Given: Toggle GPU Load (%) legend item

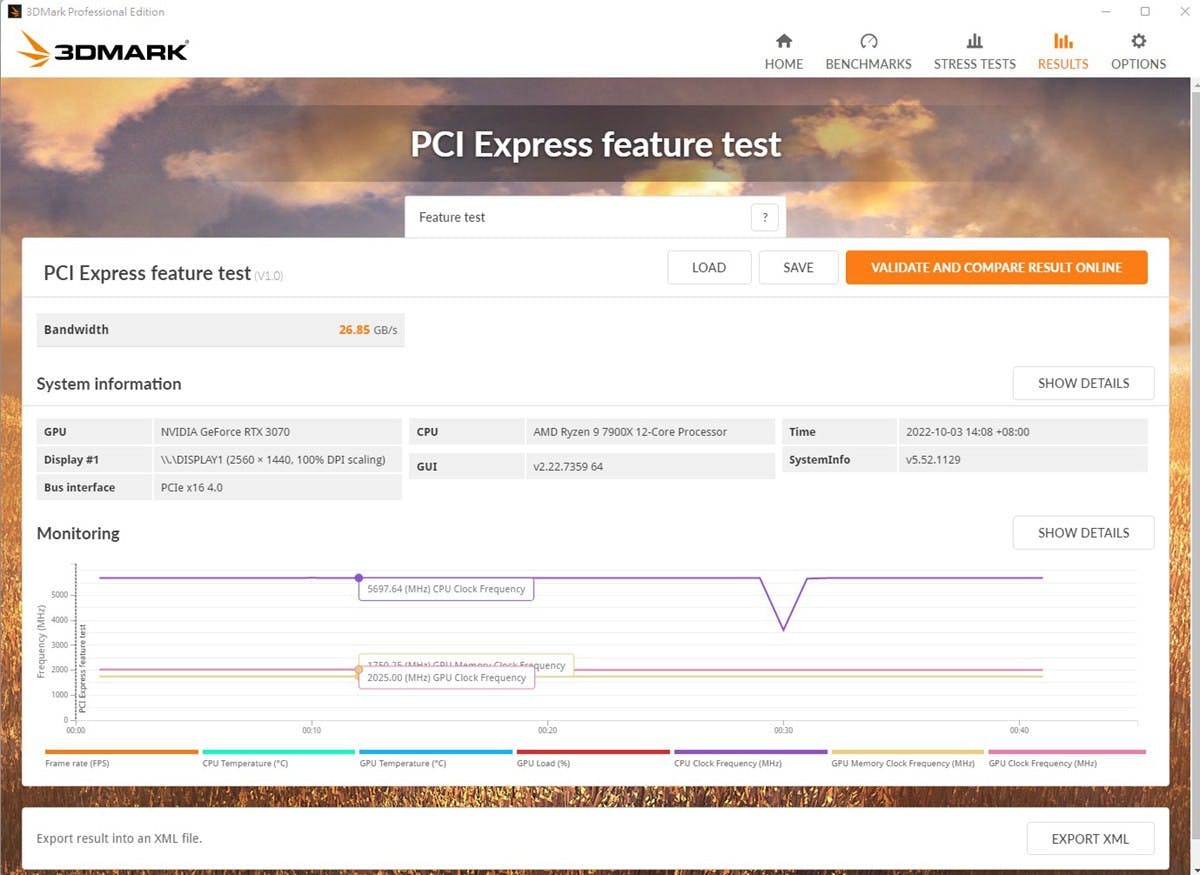Looking at the screenshot, I should pos(593,758).
